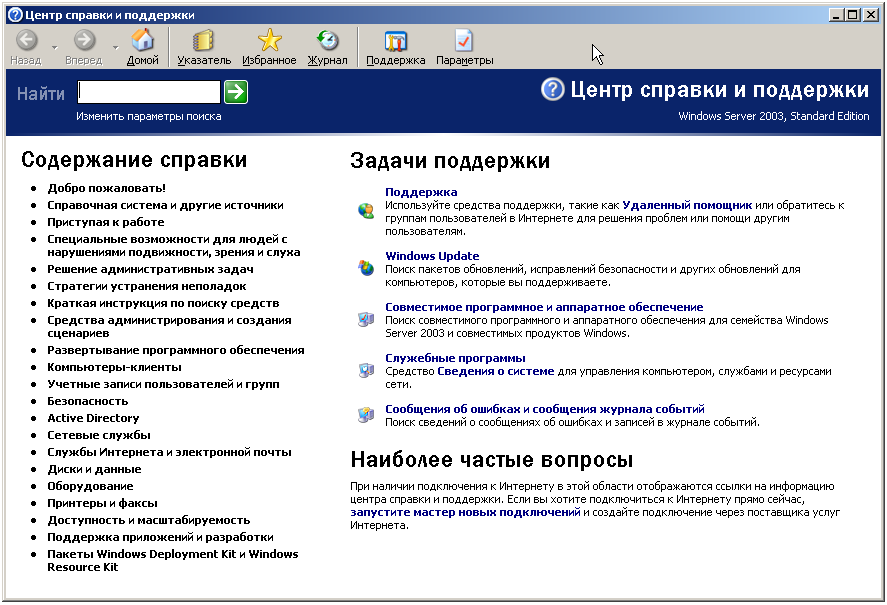Viewport: 887px width, 605px height.
Task: Click Изменить параметры поиска link
Action: 149,117
